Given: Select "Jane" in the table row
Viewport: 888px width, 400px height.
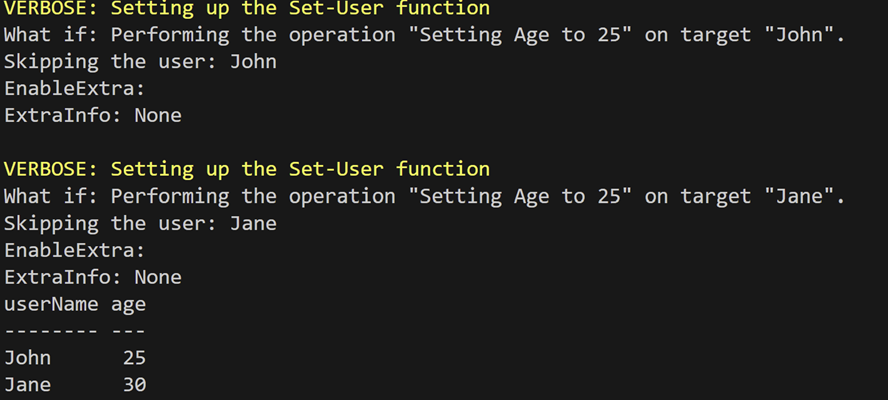Looking at the screenshot, I should pos(27,384).
